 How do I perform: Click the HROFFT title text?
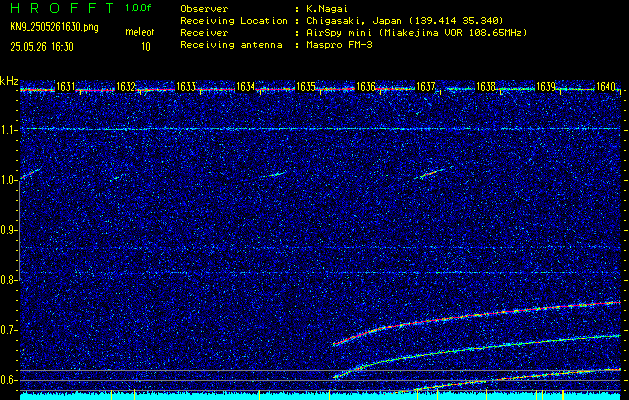click(x=63, y=8)
